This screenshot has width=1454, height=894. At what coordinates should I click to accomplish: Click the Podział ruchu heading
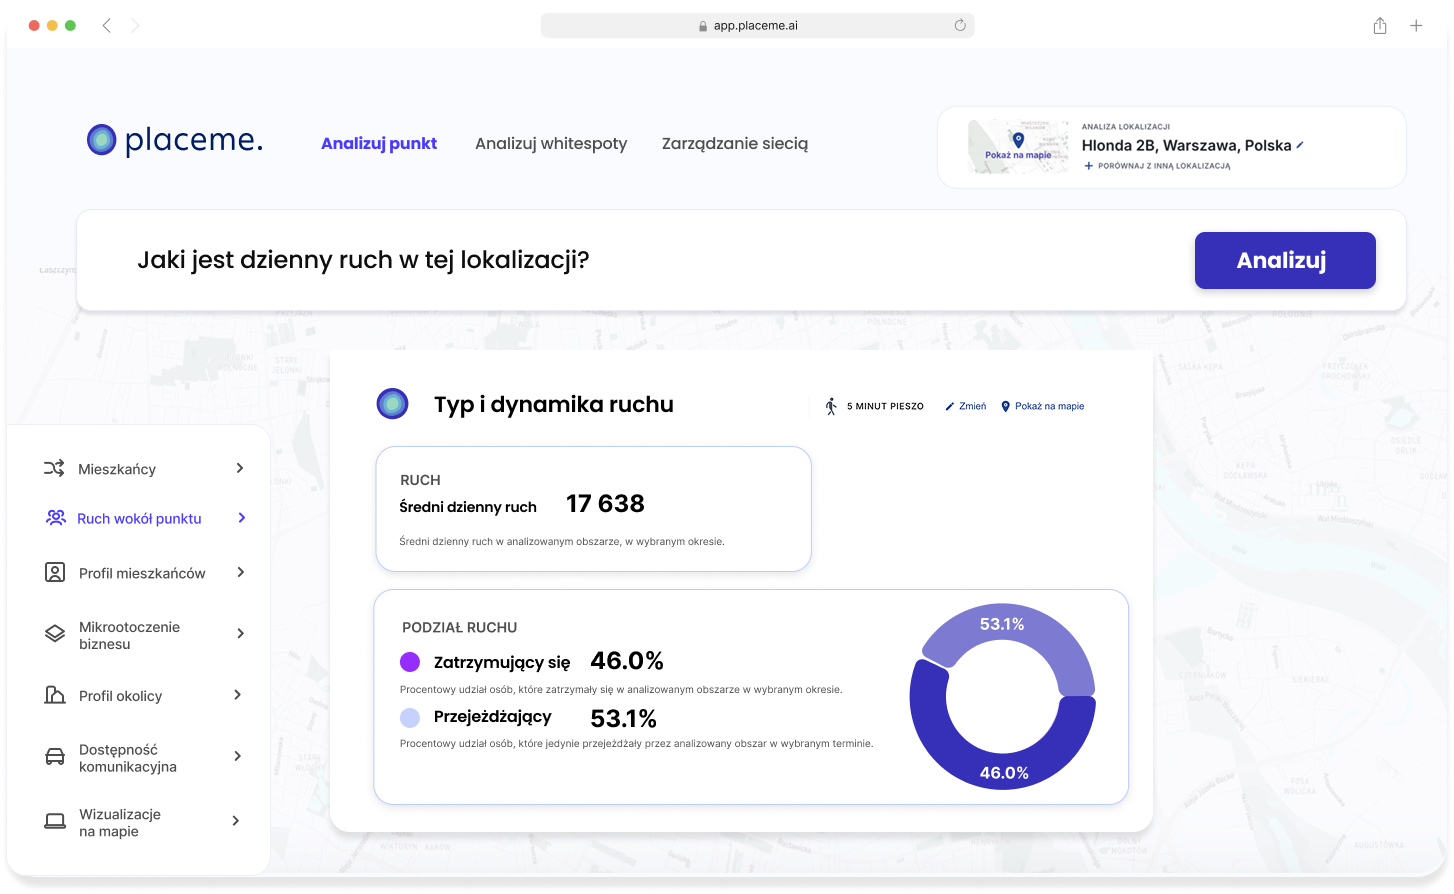459,628
